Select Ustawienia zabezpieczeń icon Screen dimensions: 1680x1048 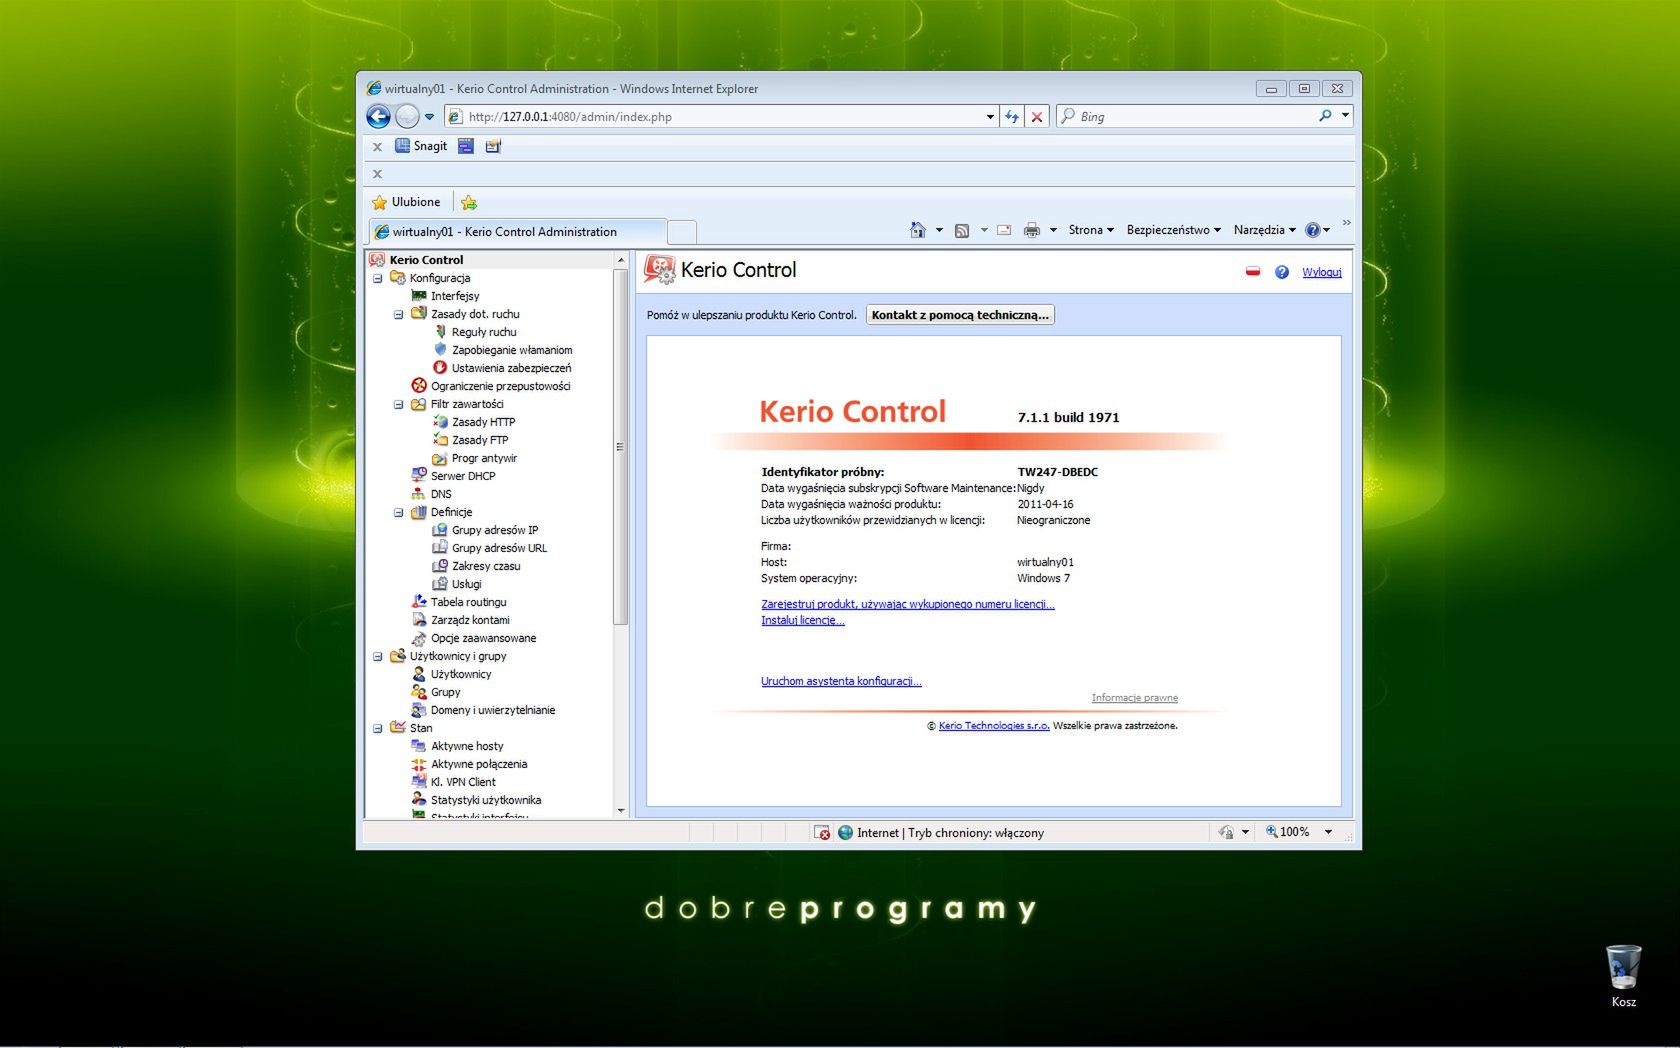[x=440, y=368]
